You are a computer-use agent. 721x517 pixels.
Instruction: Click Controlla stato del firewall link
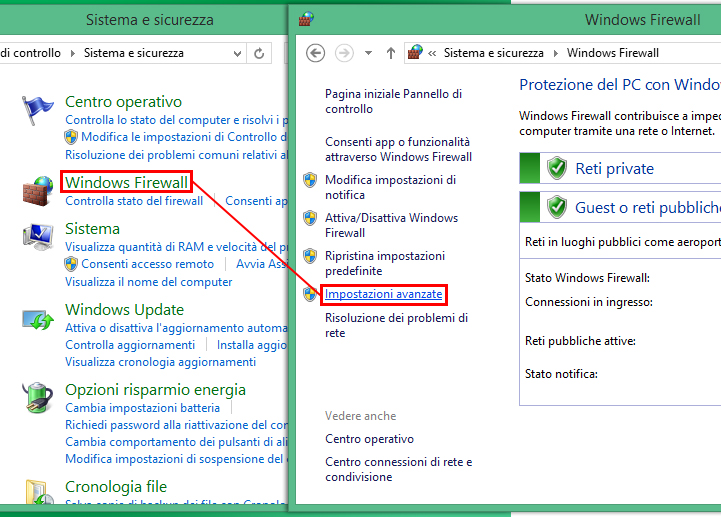point(134,201)
